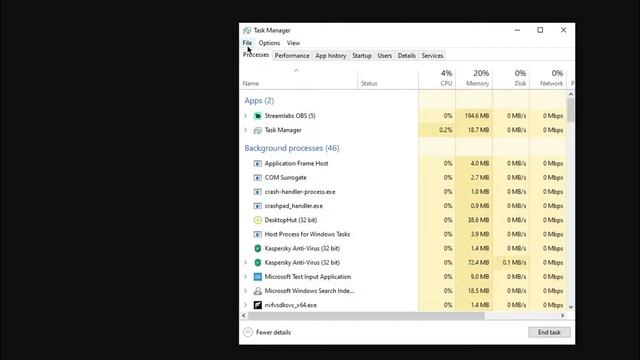This screenshot has width=640, height=360.
Task: Switch to the Performance tab
Action: coord(292,56)
